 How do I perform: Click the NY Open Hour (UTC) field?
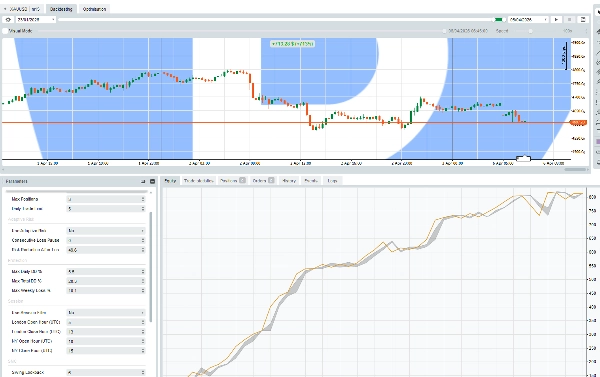106,341
